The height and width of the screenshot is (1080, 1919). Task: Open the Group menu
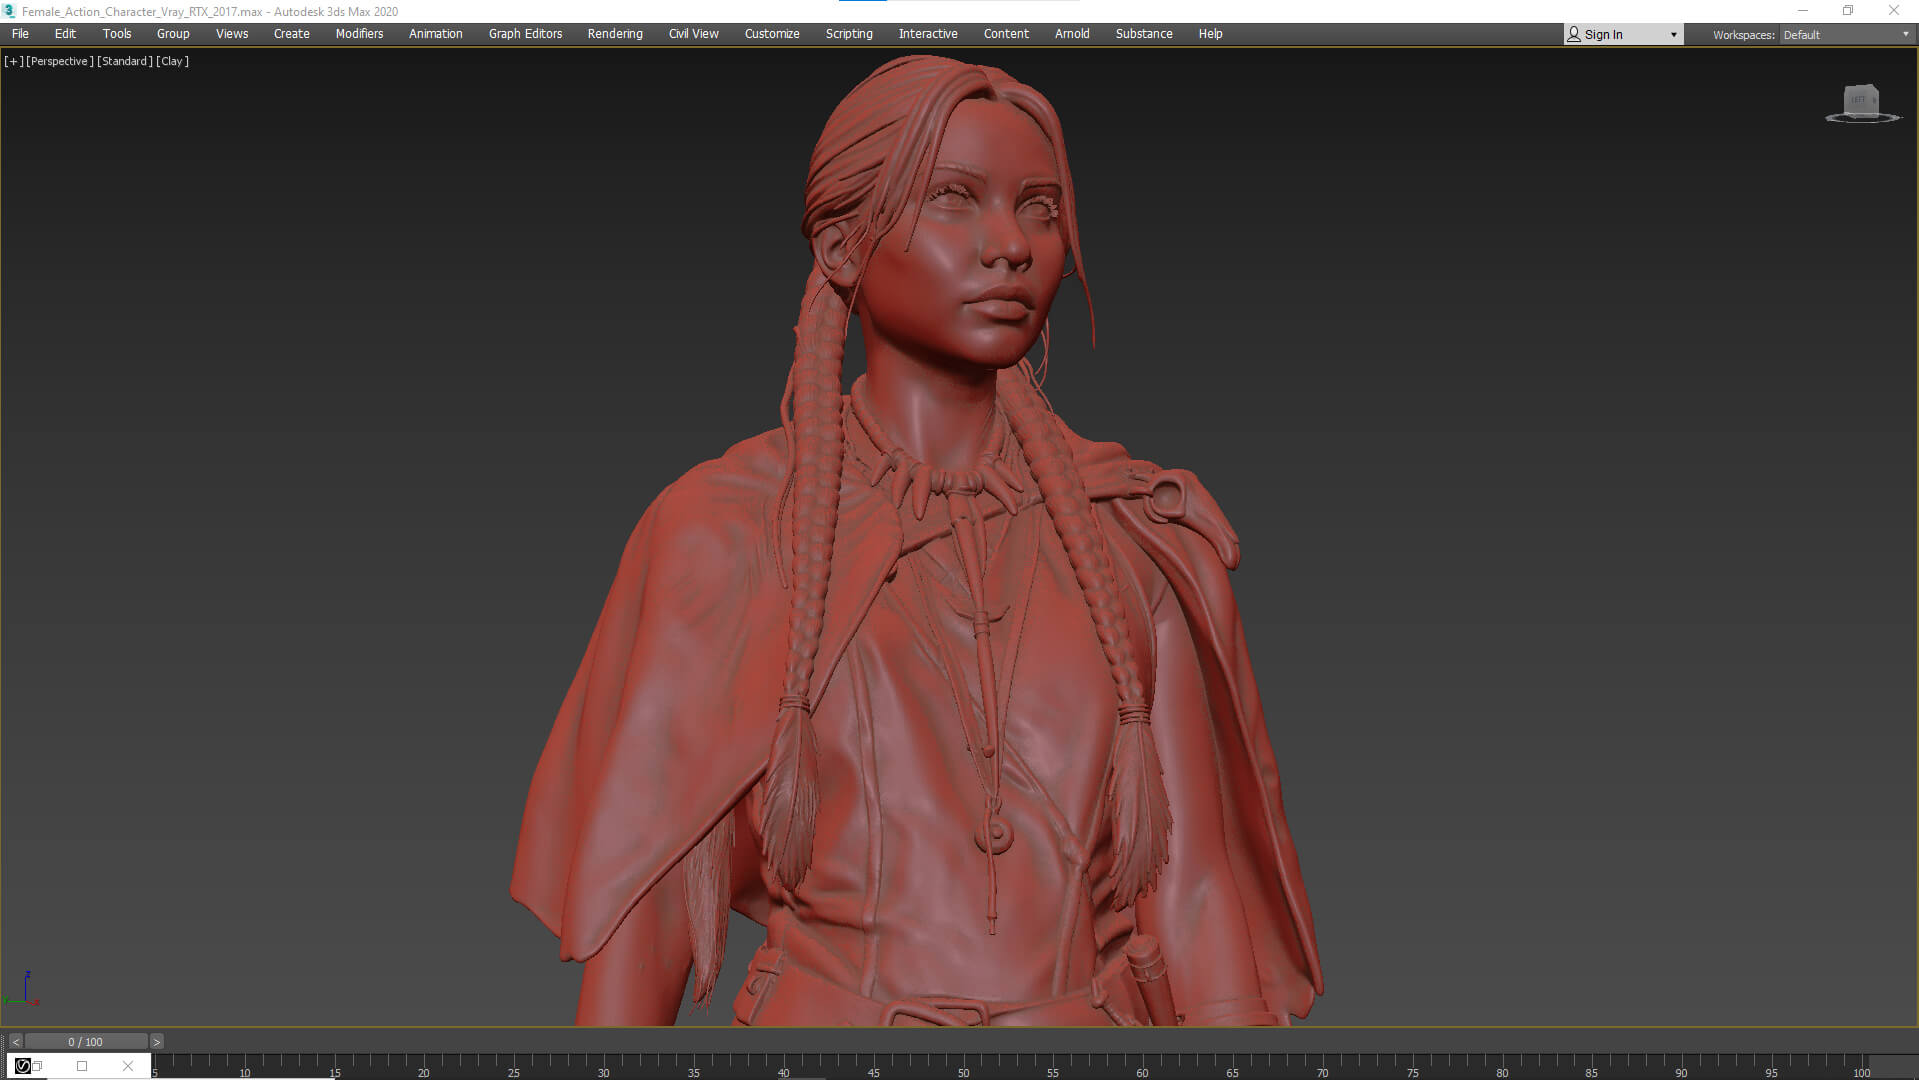[173, 34]
